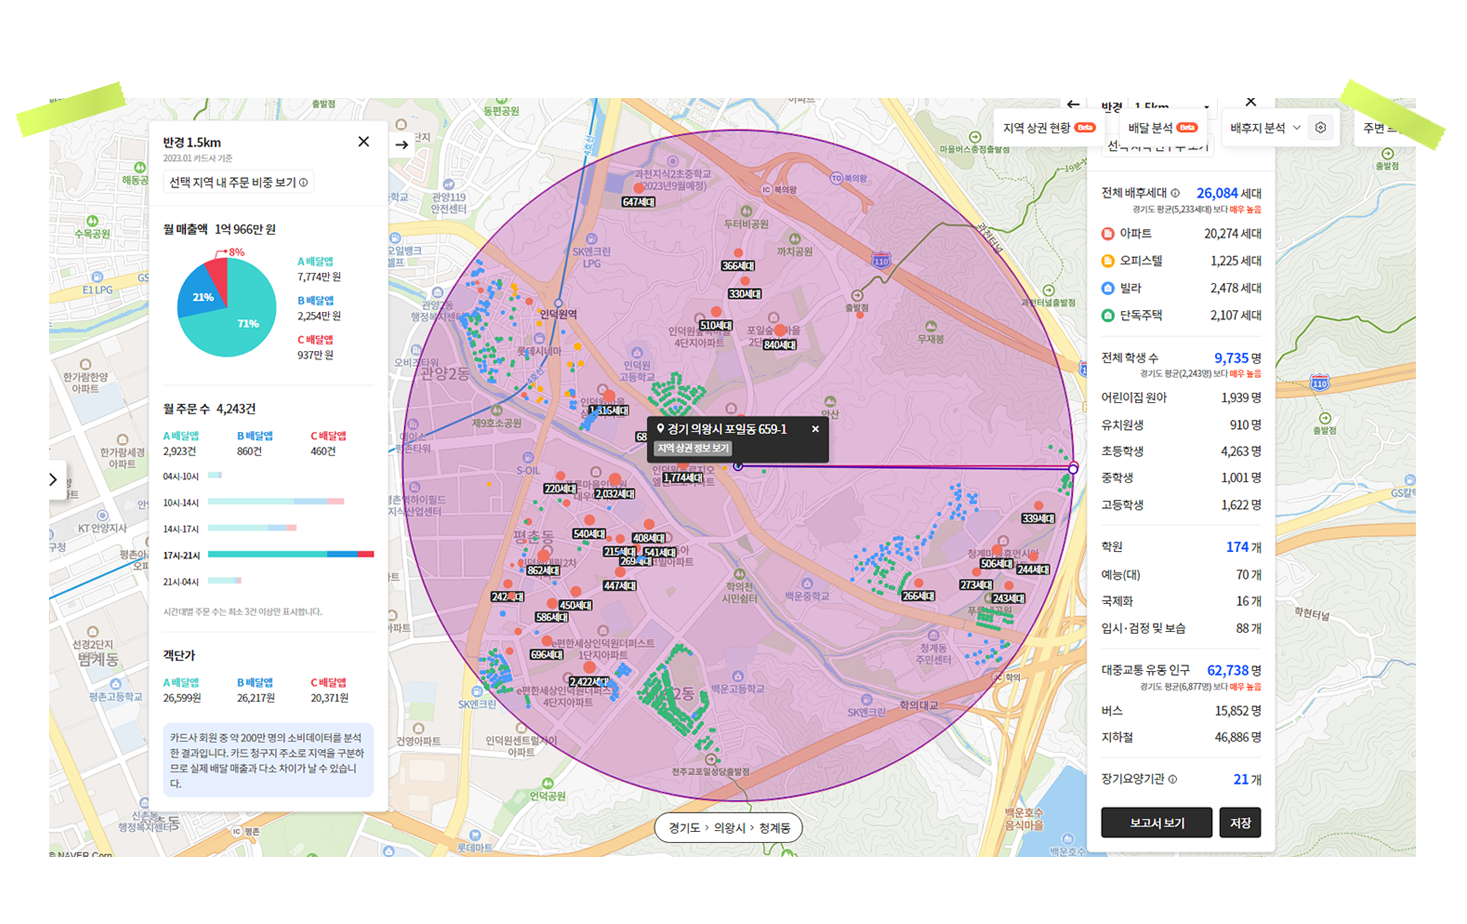
Task: Click location pin icon in address popup
Action: (x=660, y=429)
